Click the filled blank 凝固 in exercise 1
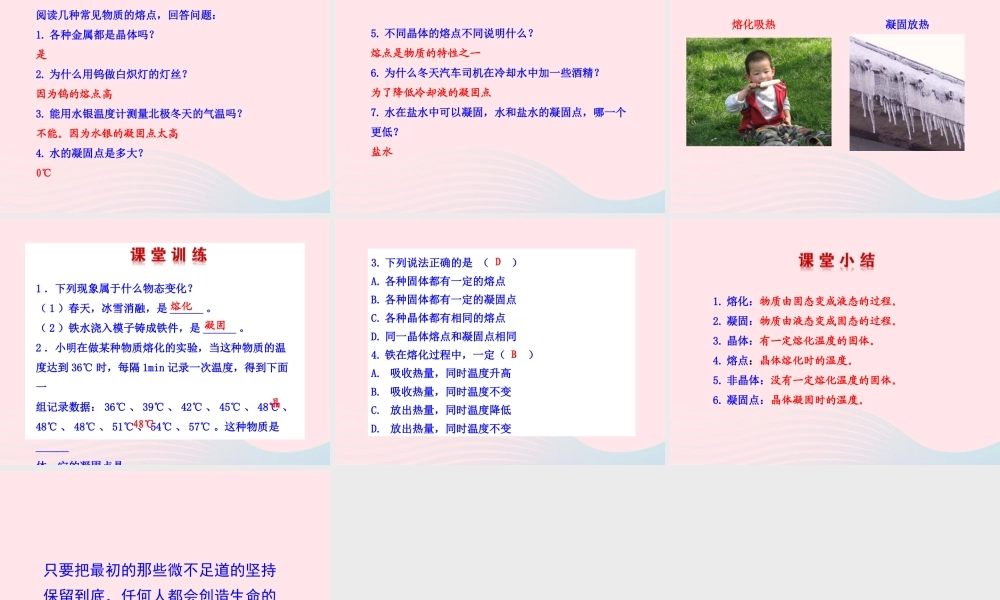The image size is (1000, 600). [216, 326]
